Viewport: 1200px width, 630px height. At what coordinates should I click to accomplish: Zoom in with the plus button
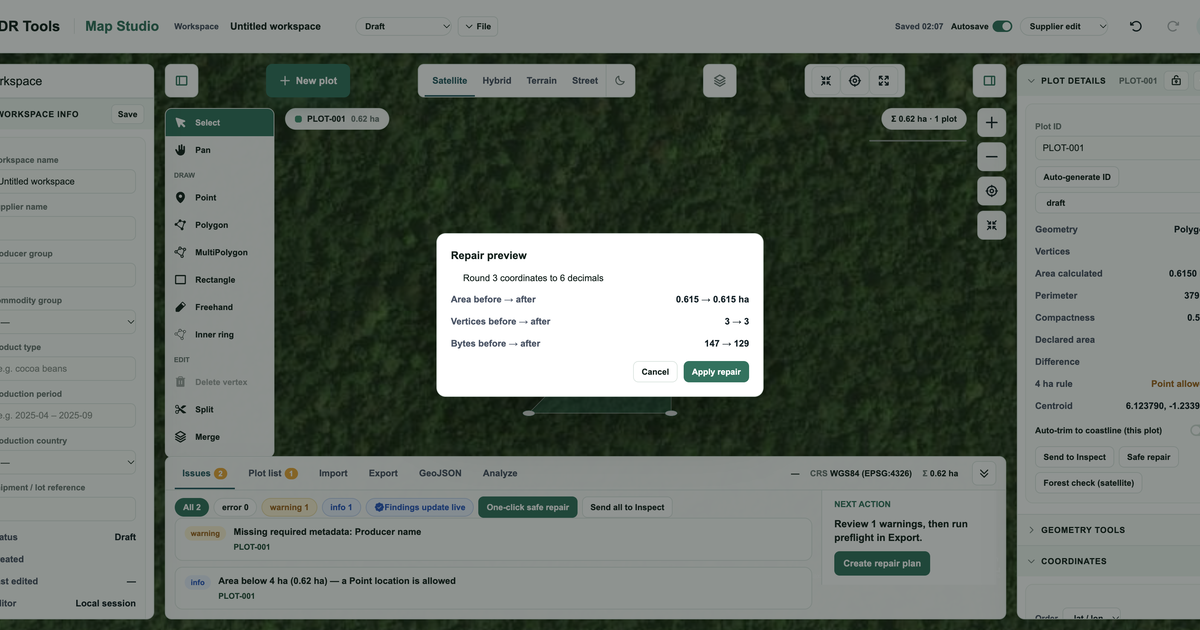(991, 123)
